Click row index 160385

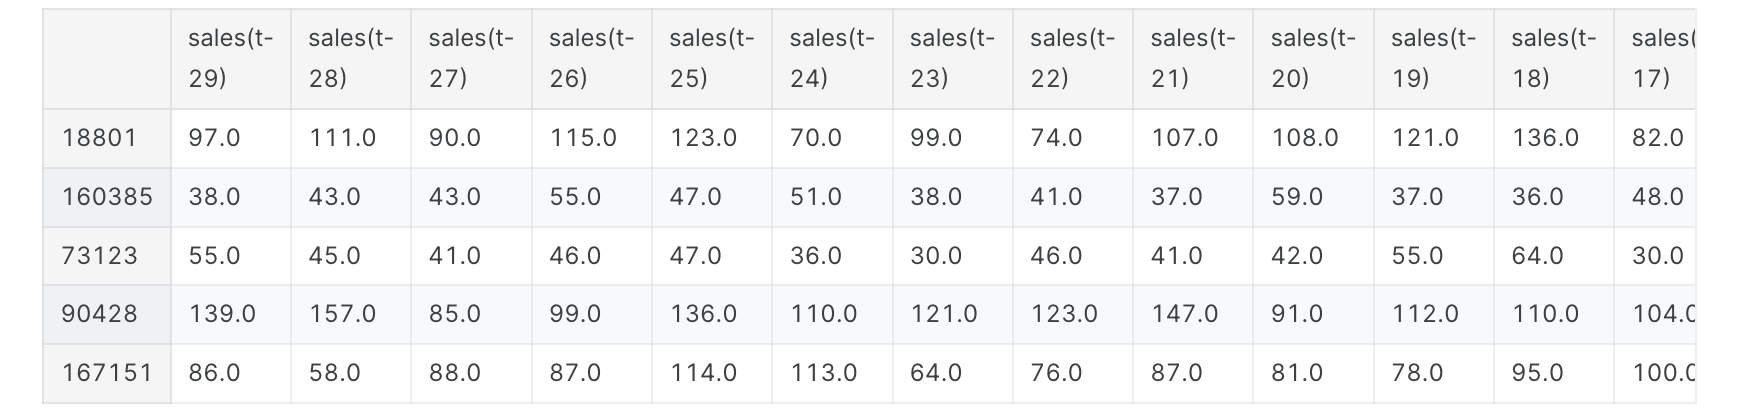107,197
